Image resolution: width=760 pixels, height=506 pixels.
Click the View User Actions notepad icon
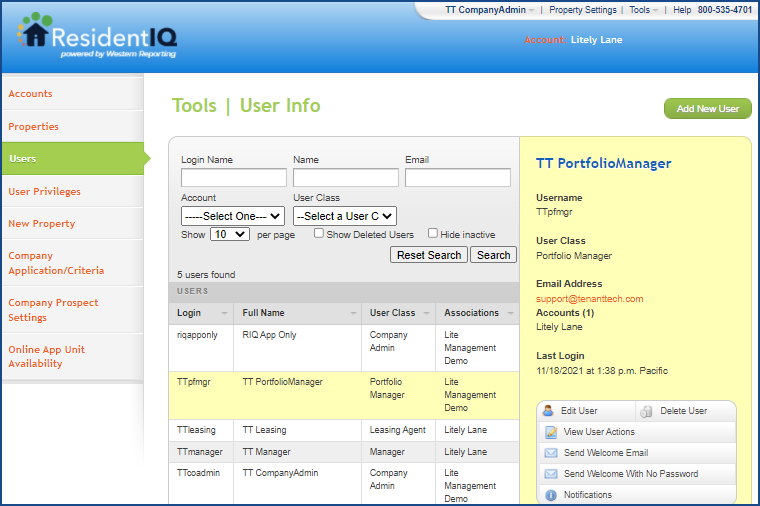point(551,432)
